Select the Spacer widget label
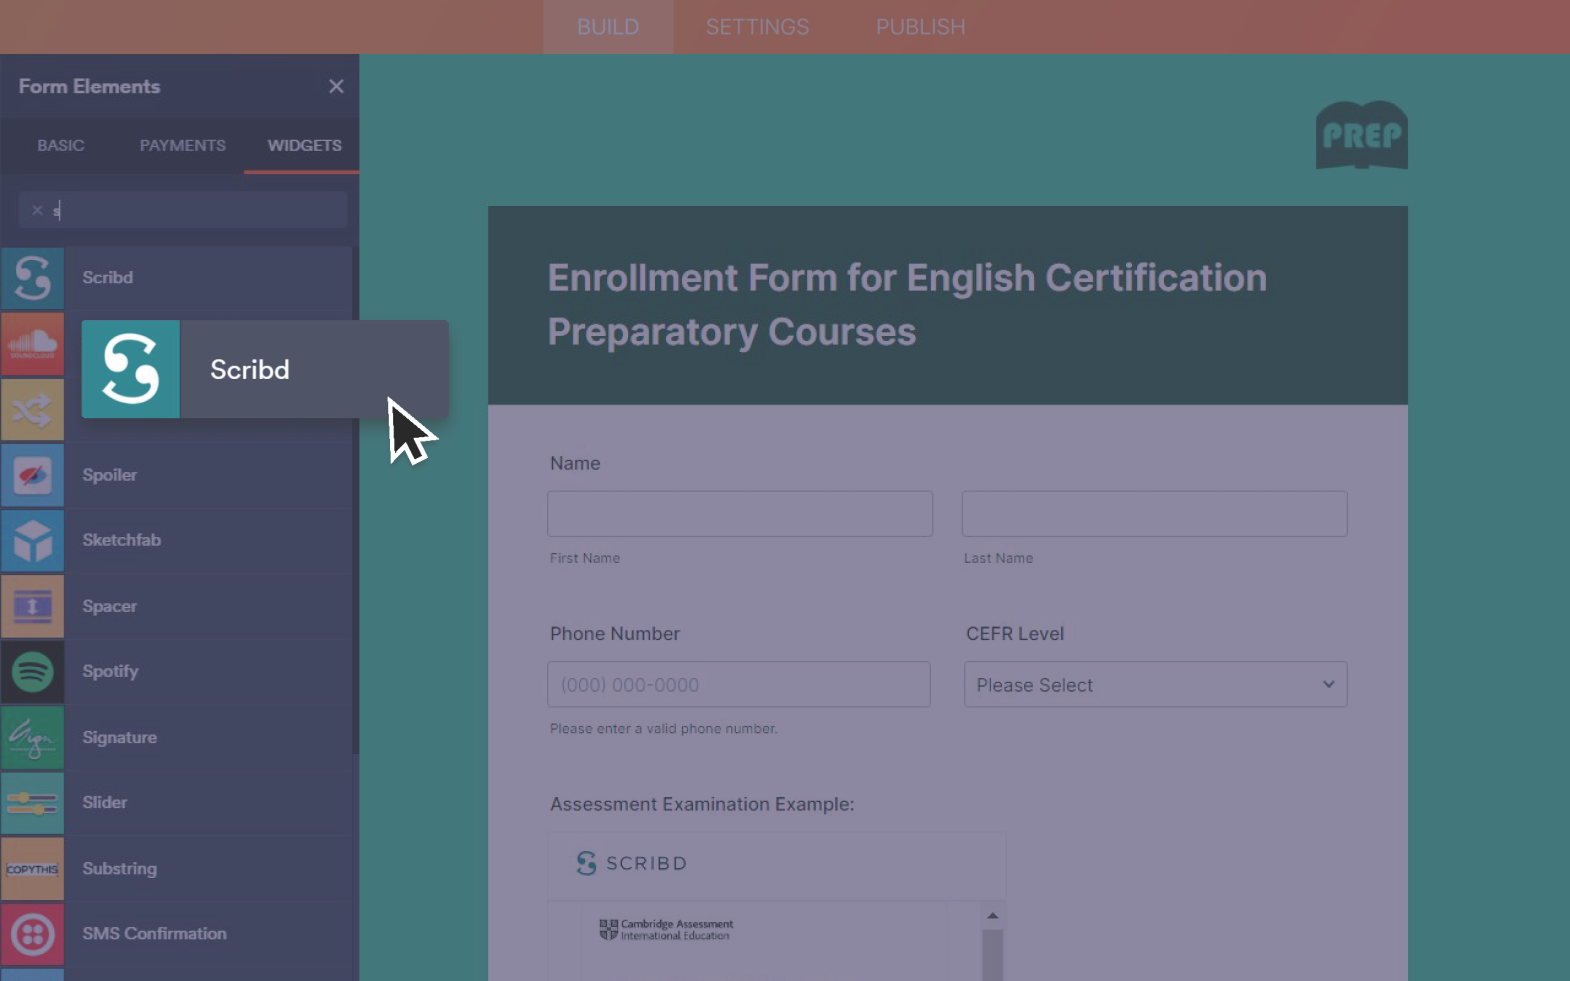 point(110,606)
